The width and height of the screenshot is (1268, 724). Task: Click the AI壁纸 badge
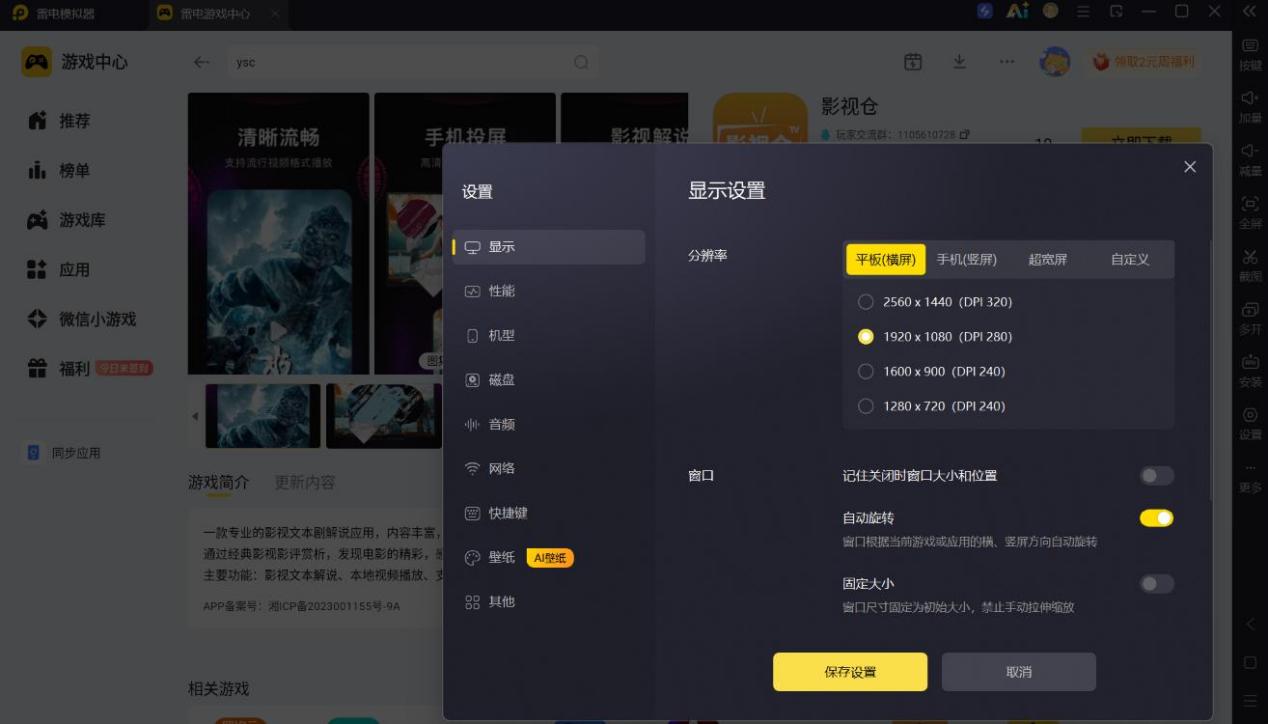(550, 558)
